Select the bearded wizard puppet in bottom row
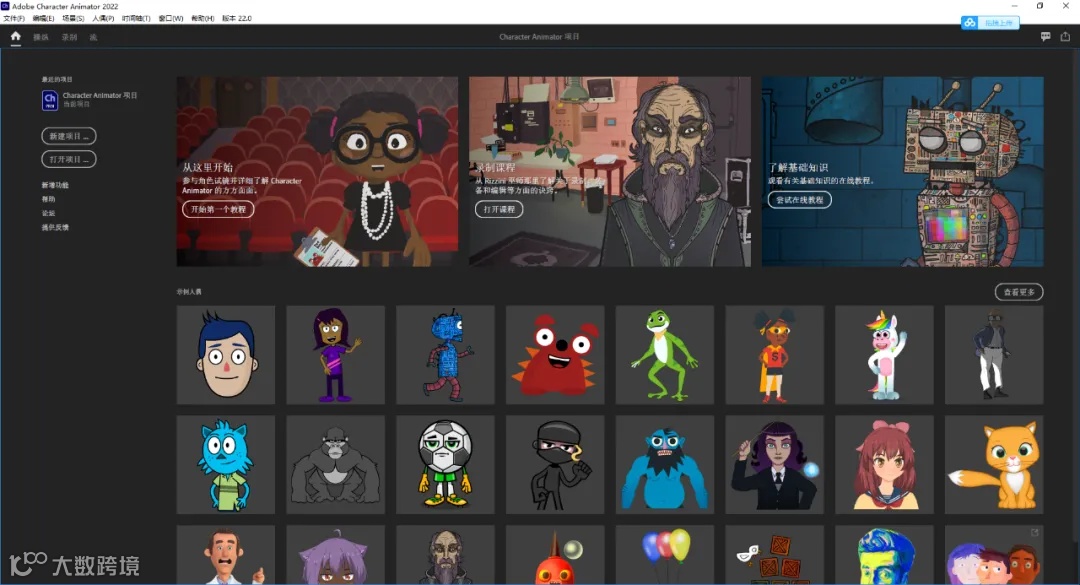 [x=445, y=555]
